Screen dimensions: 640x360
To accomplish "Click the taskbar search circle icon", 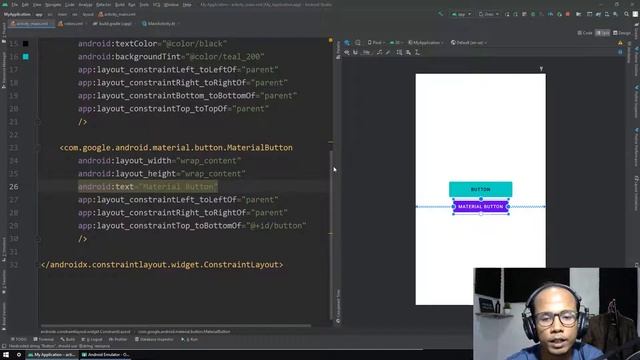I will 19,355.
